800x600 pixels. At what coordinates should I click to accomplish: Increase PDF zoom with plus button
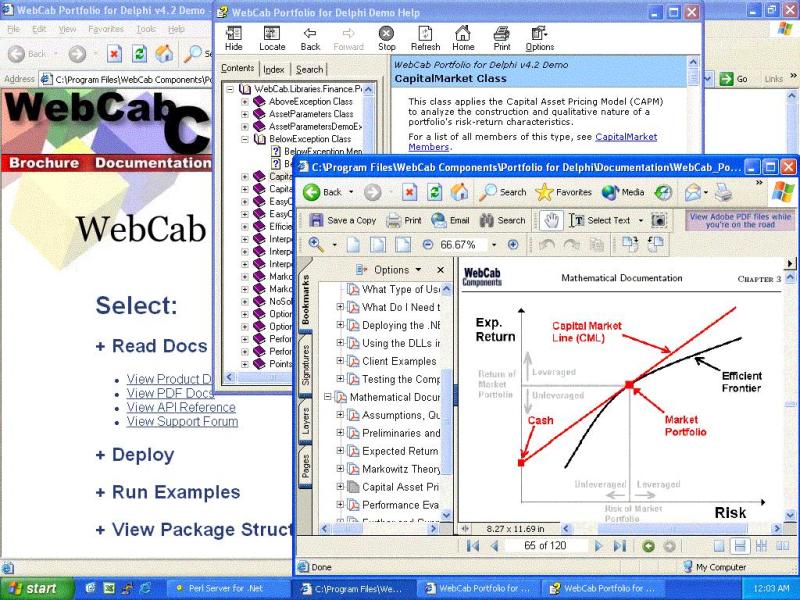[513, 245]
